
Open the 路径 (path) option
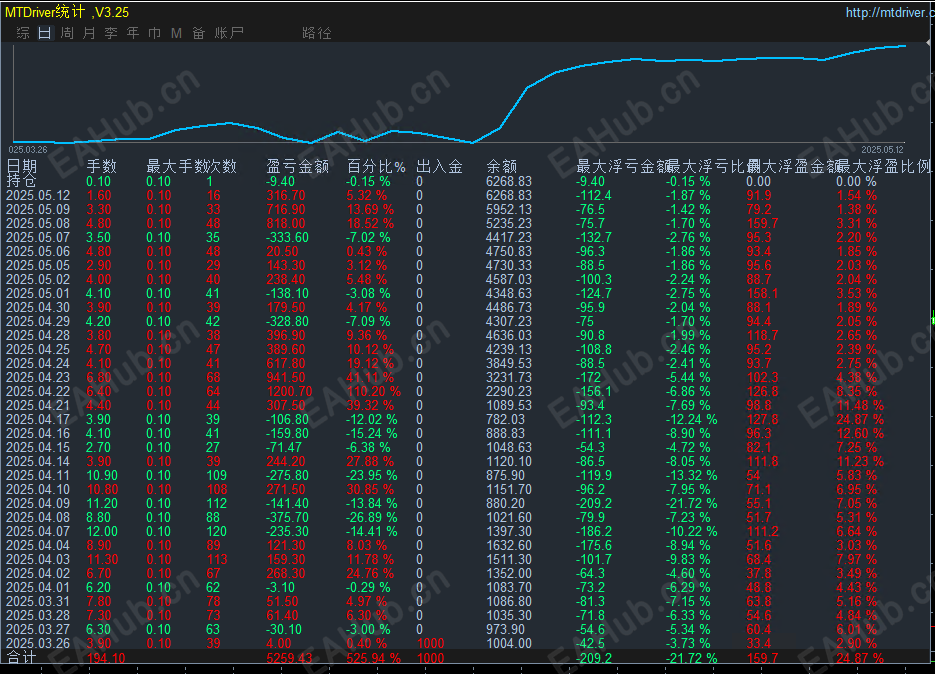(x=316, y=33)
